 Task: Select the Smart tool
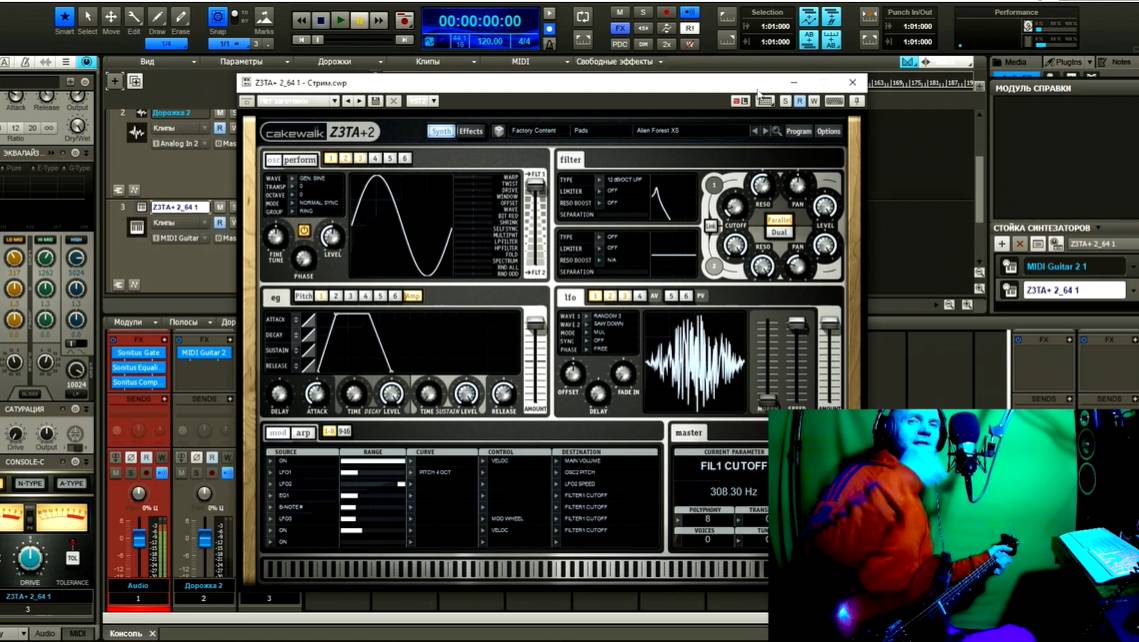click(65, 16)
